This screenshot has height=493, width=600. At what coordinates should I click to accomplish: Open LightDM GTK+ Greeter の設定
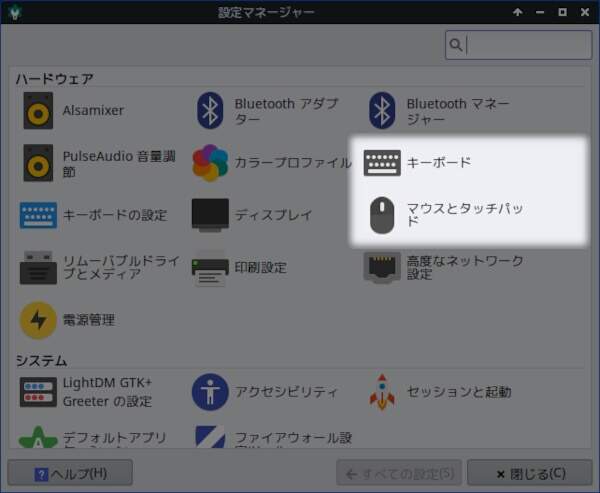click(38, 392)
